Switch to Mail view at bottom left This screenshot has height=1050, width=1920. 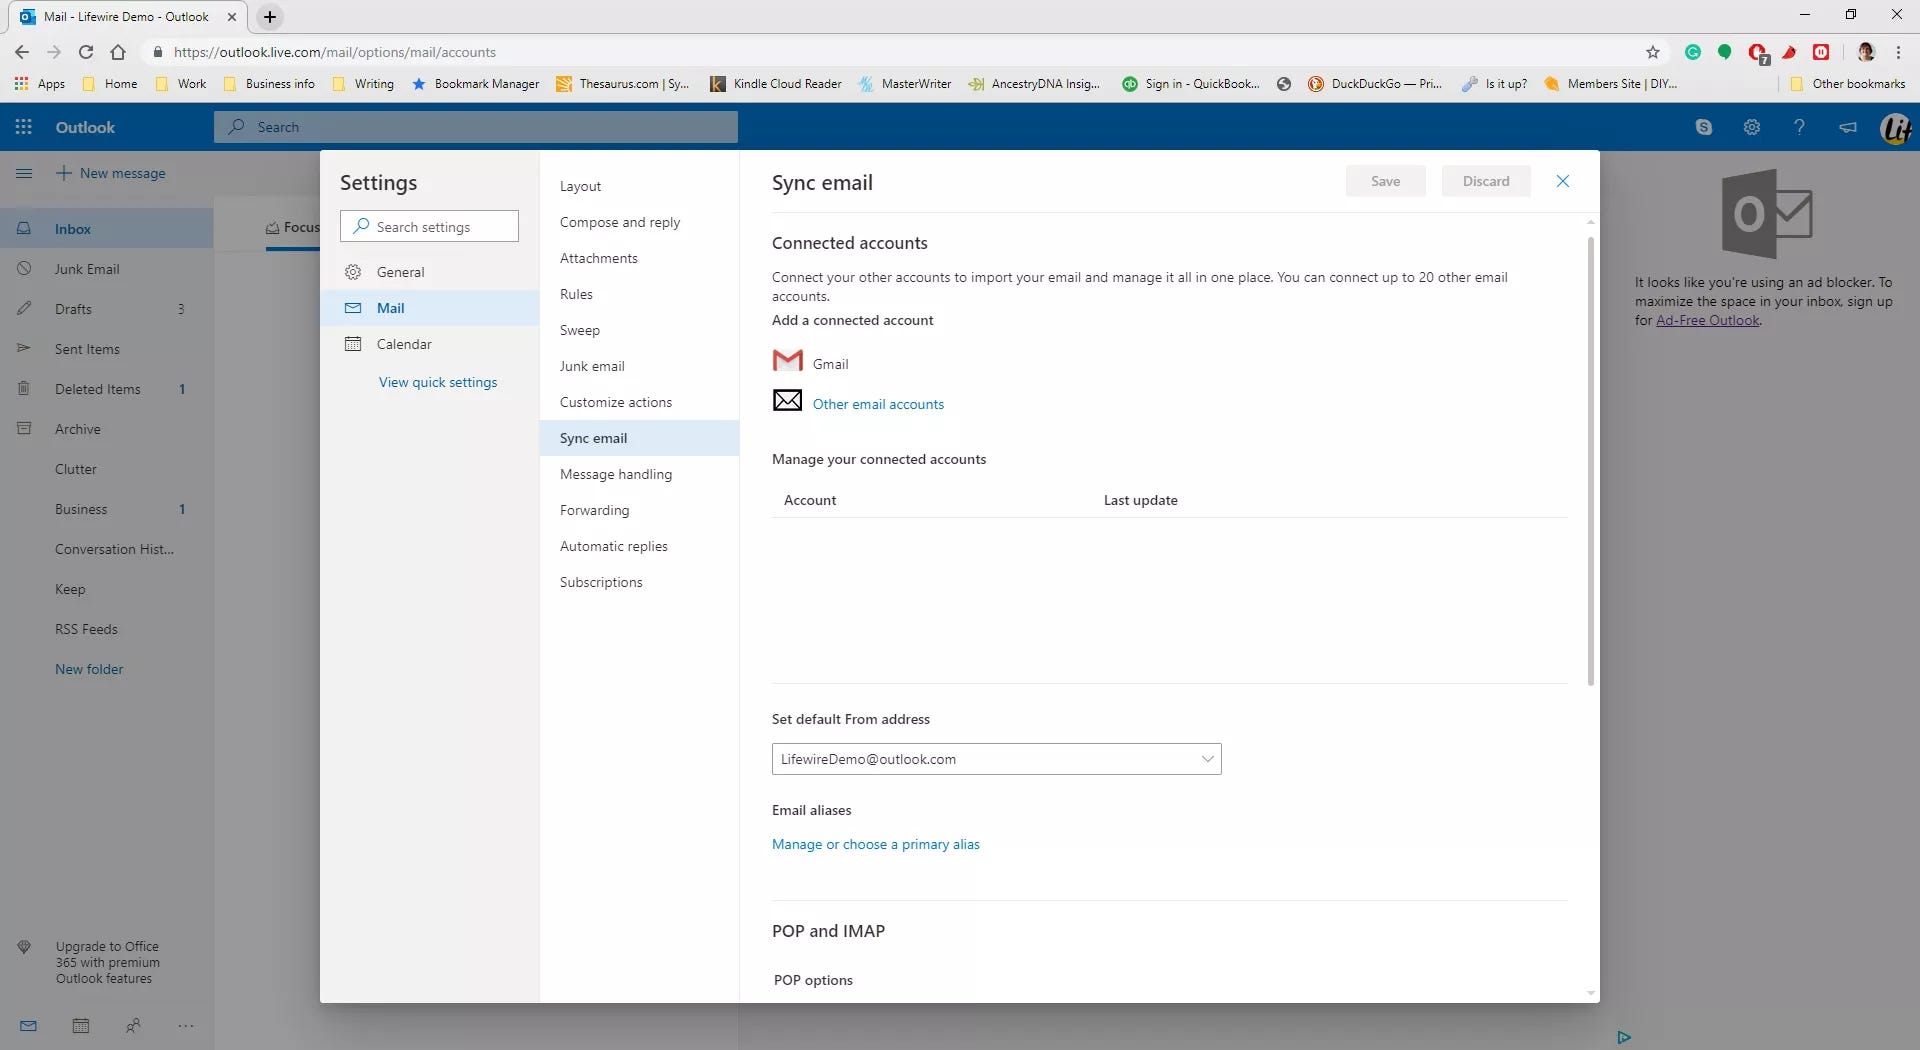pos(28,1026)
